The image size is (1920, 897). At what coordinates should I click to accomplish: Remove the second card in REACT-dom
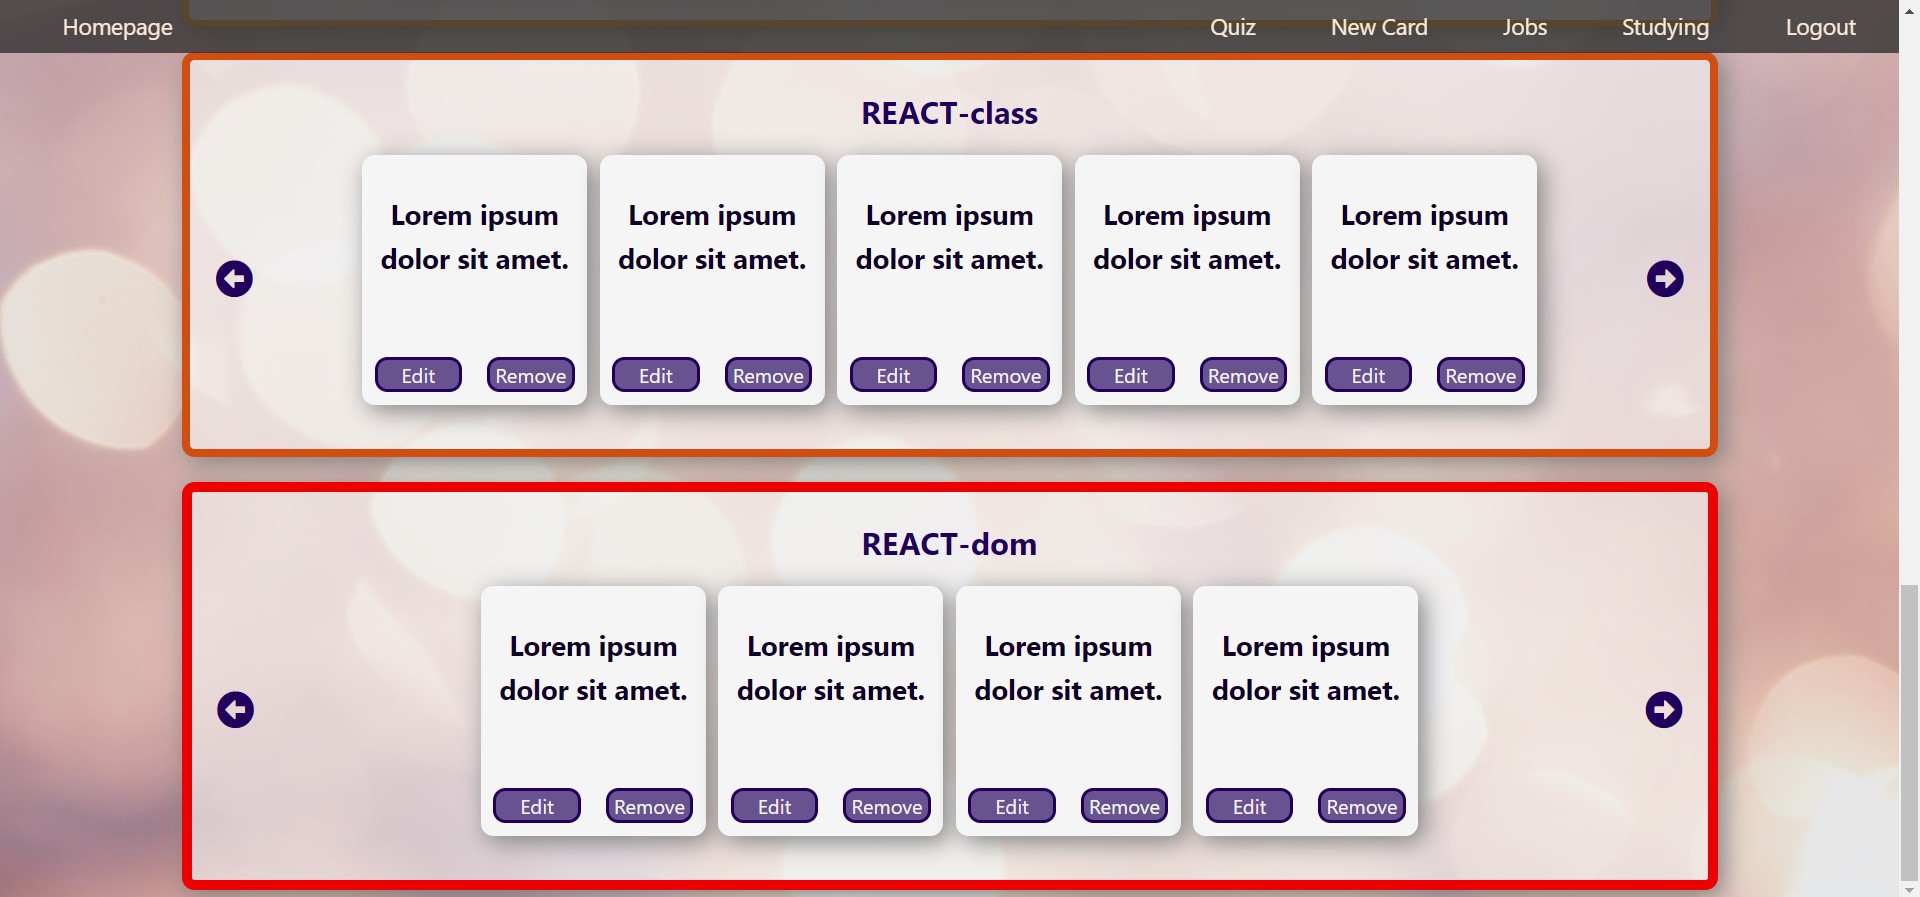pos(887,806)
